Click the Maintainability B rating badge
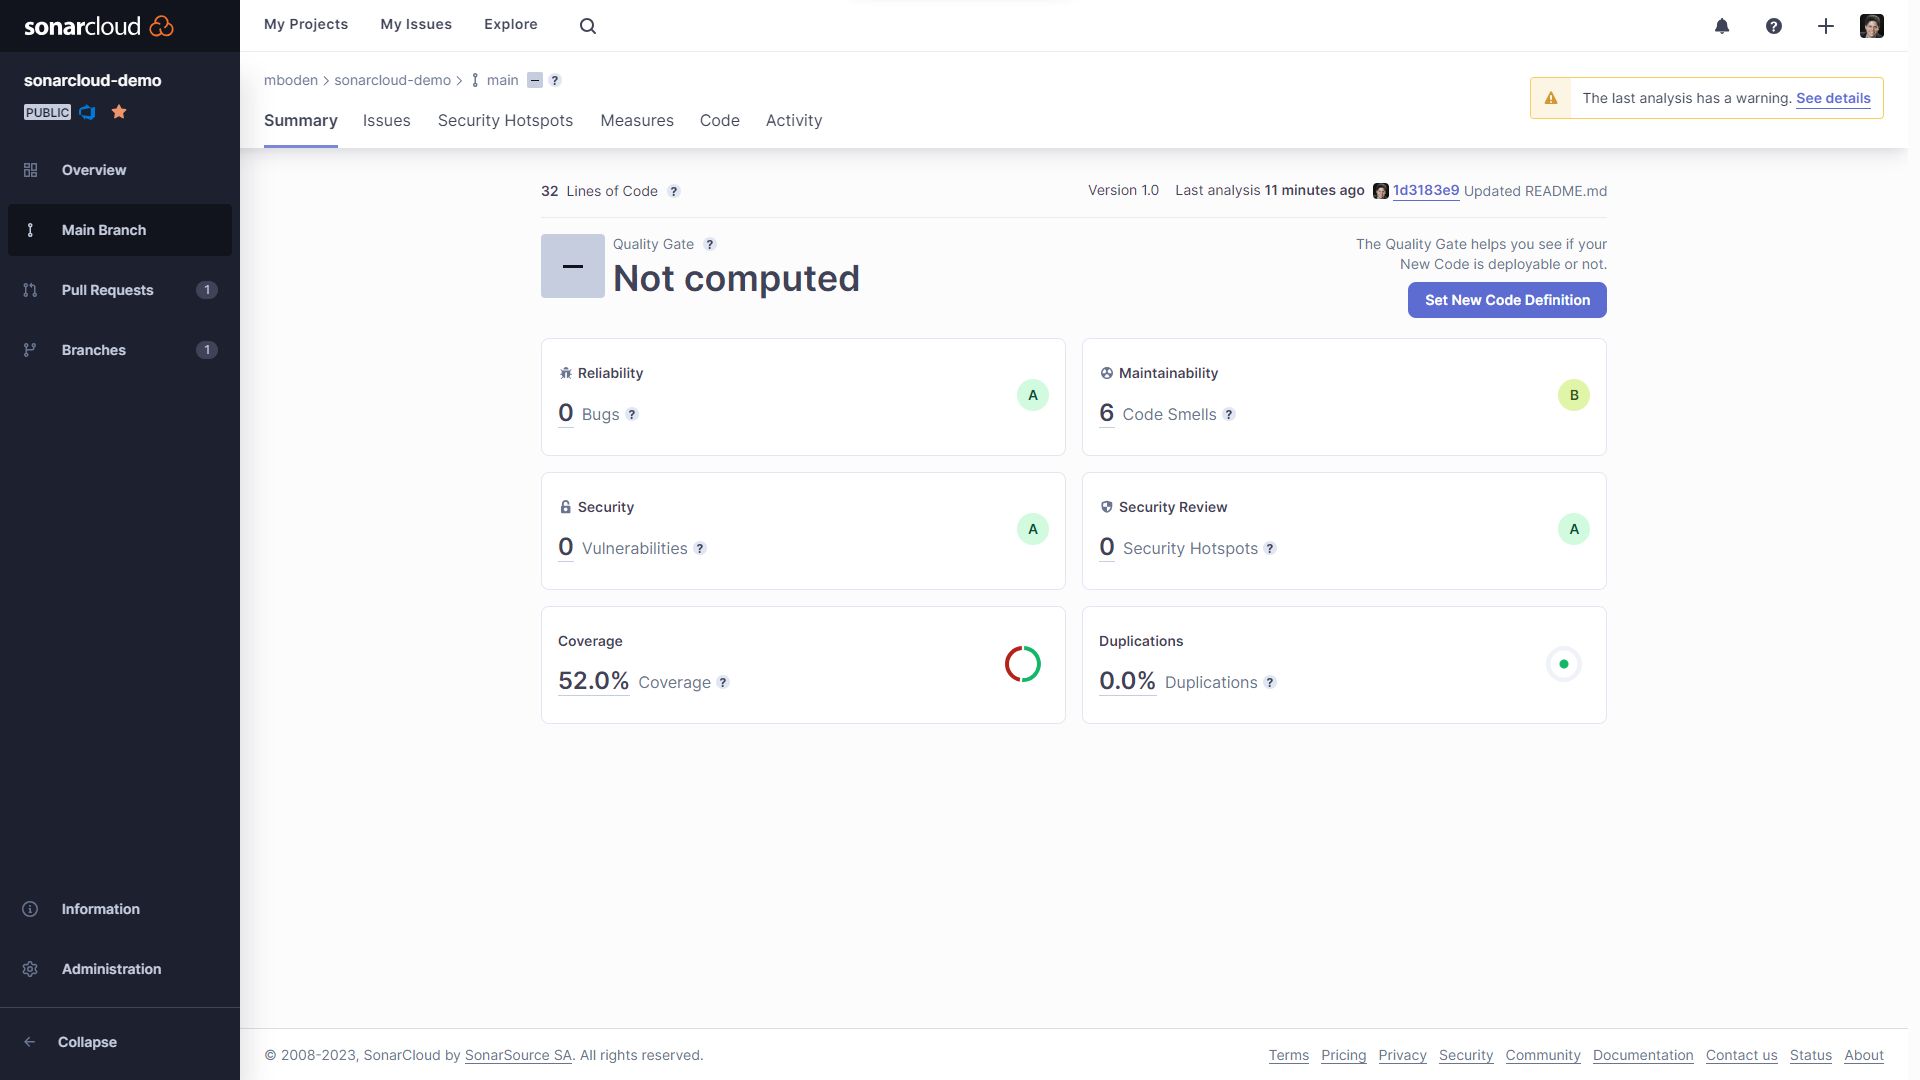The image size is (1920, 1080). click(1574, 395)
